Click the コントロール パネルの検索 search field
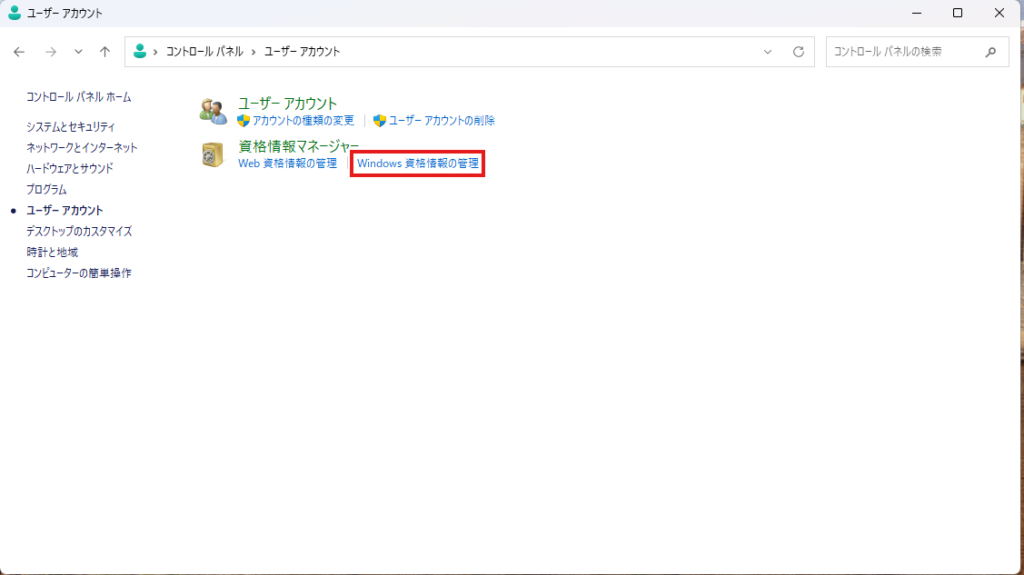Image resolution: width=1024 pixels, height=575 pixels. click(917, 52)
